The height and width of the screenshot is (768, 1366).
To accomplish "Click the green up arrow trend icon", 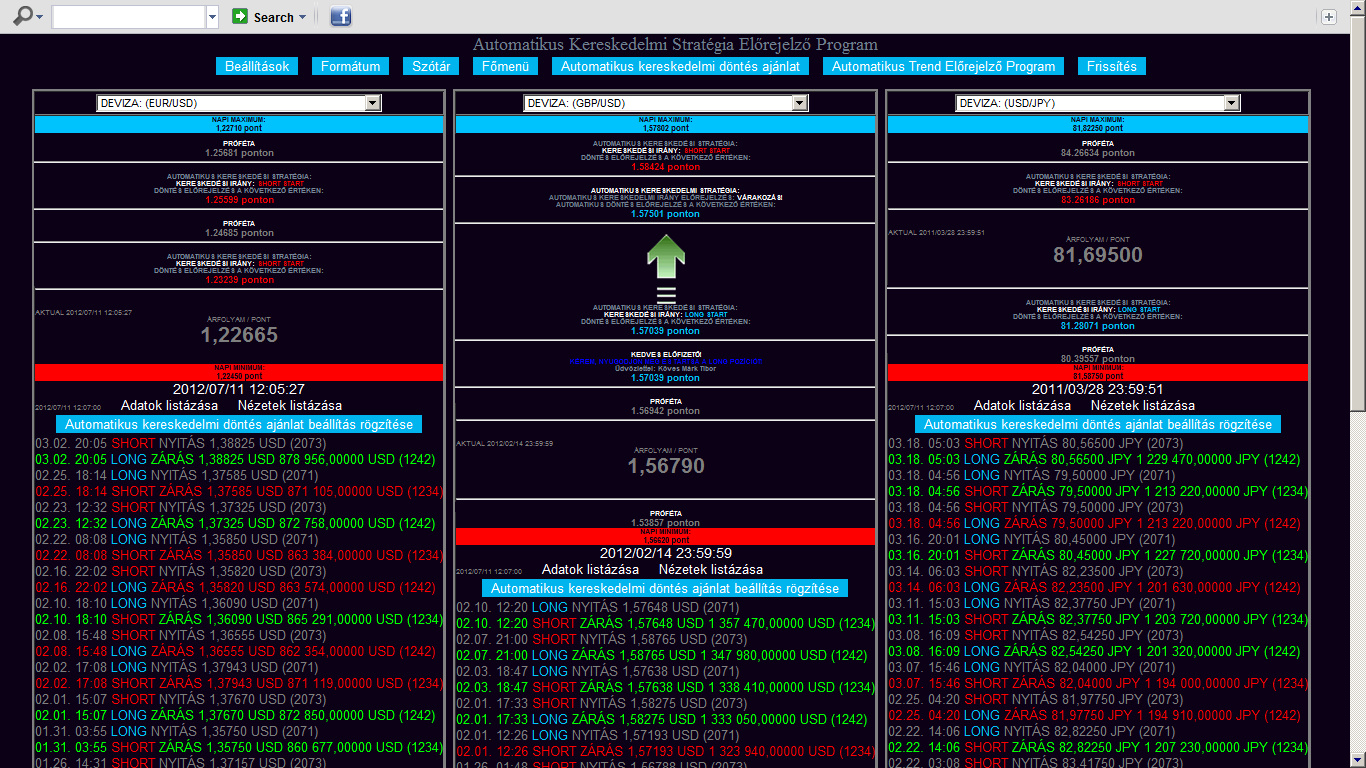I will point(666,255).
